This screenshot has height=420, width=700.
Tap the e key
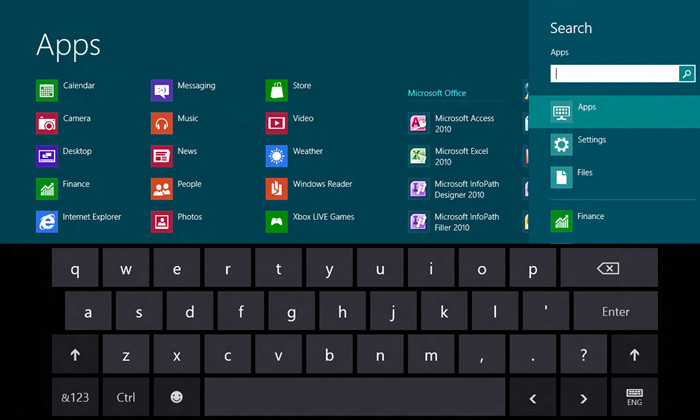coord(177,268)
